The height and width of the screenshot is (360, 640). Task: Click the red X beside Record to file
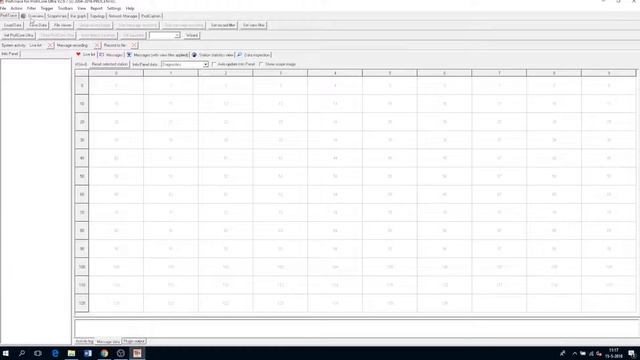tap(134, 45)
